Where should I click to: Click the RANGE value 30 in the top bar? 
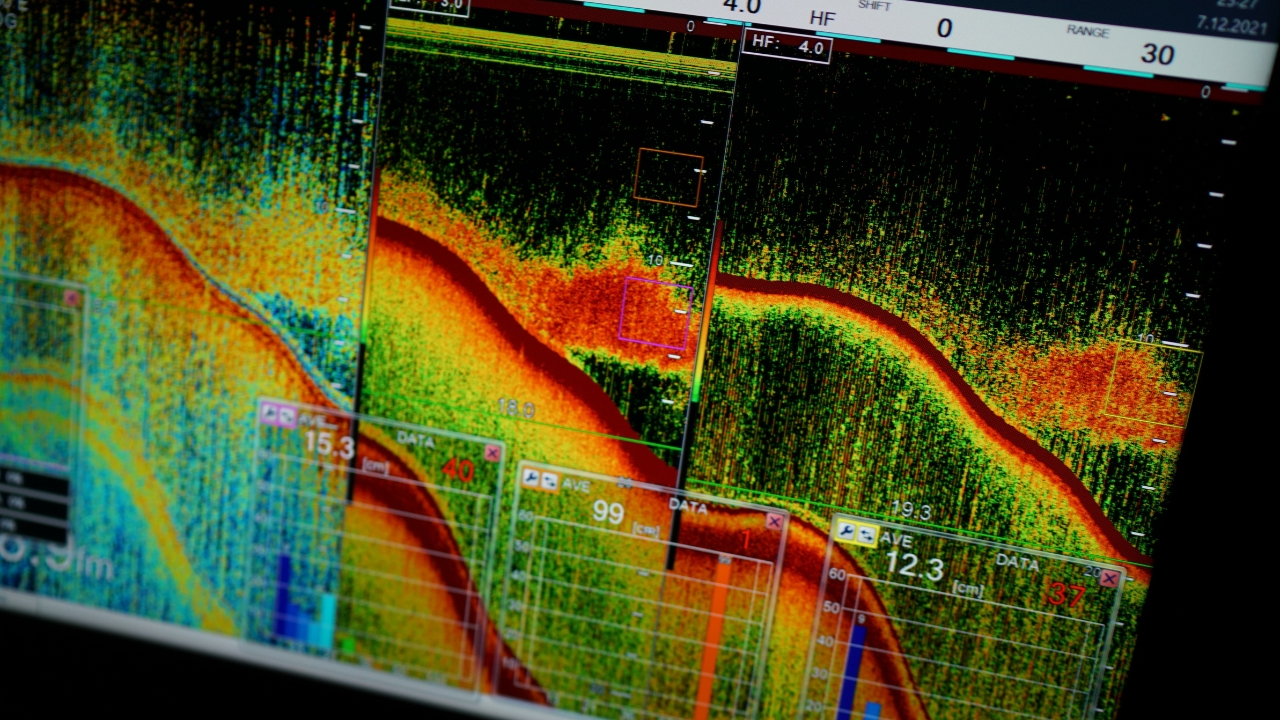pos(1157,54)
